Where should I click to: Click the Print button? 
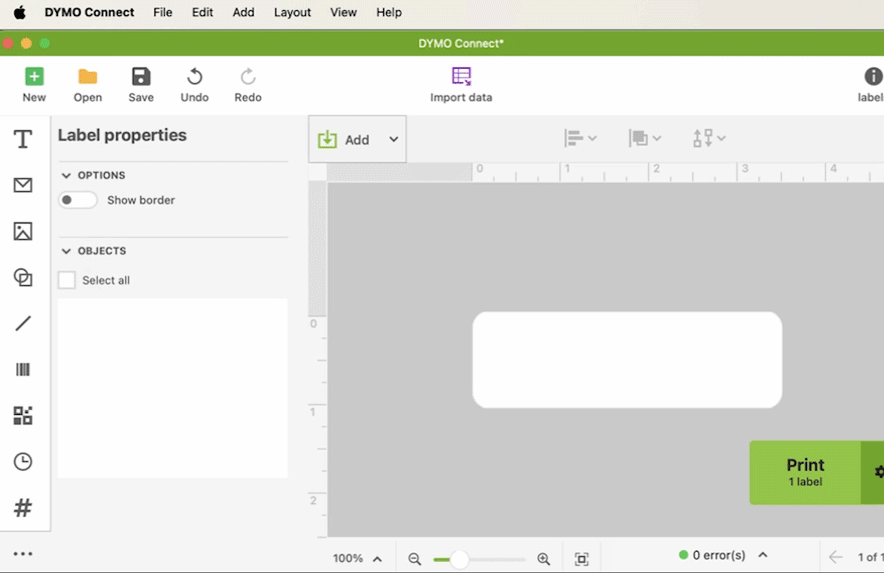(805, 472)
